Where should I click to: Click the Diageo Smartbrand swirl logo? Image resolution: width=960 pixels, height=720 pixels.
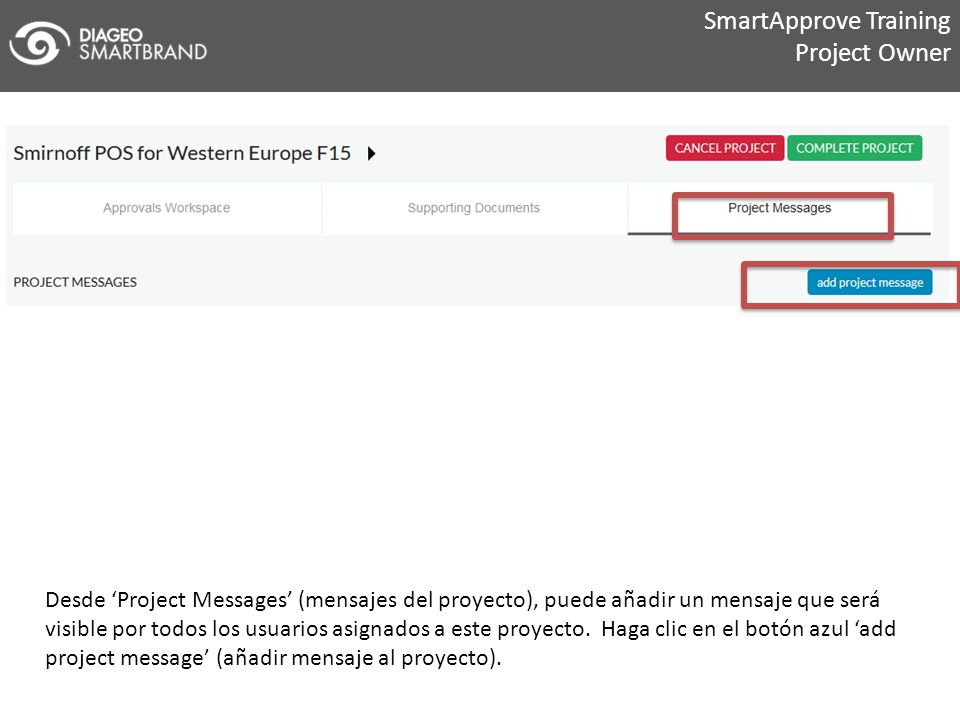tap(39, 43)
